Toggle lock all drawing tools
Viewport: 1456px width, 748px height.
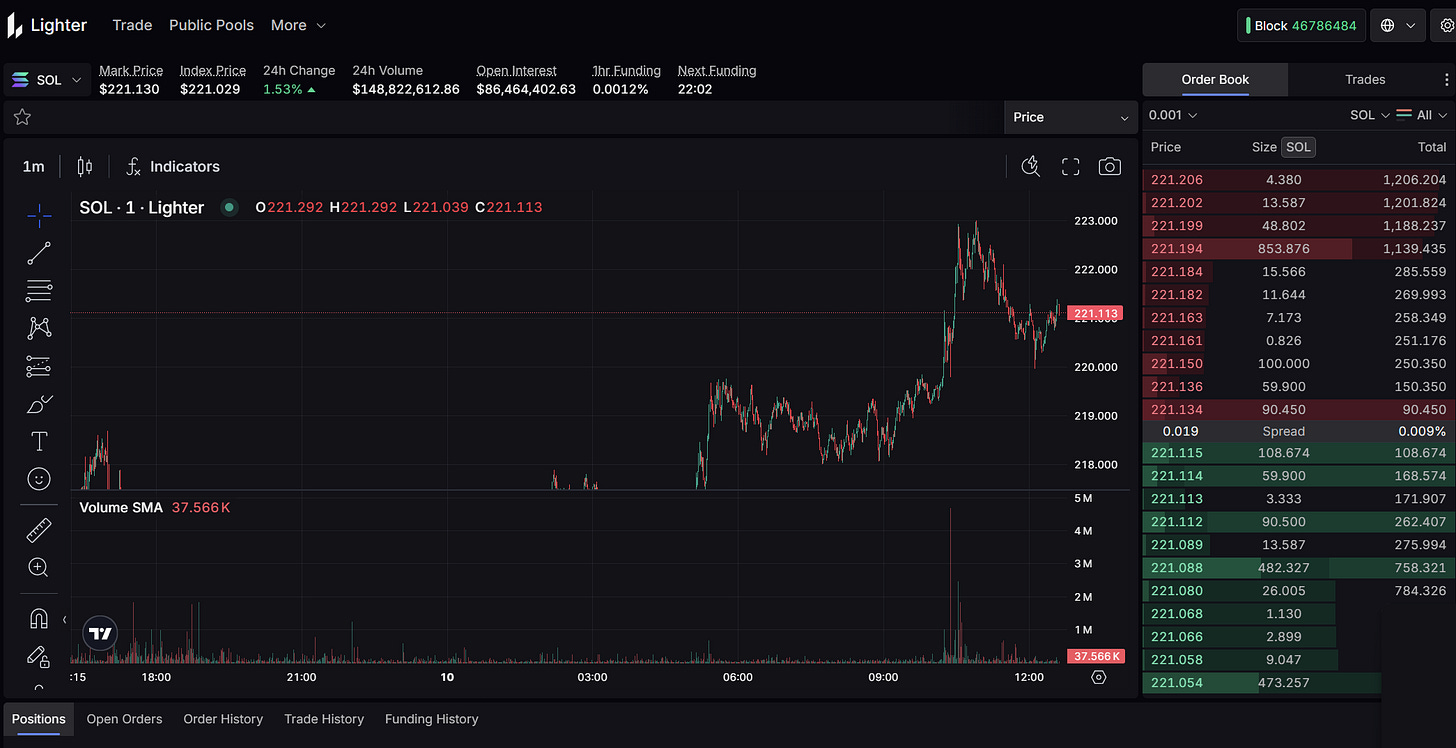39,657
